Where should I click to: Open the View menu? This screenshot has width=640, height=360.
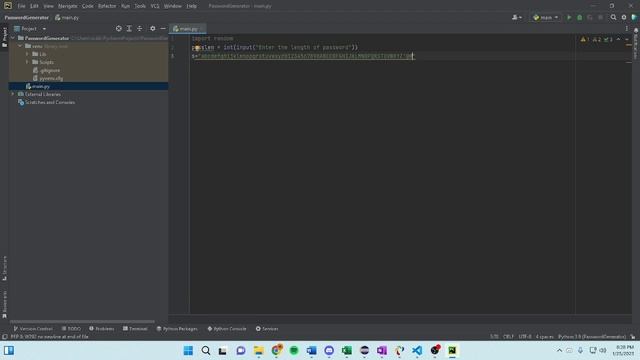[48, 6]
